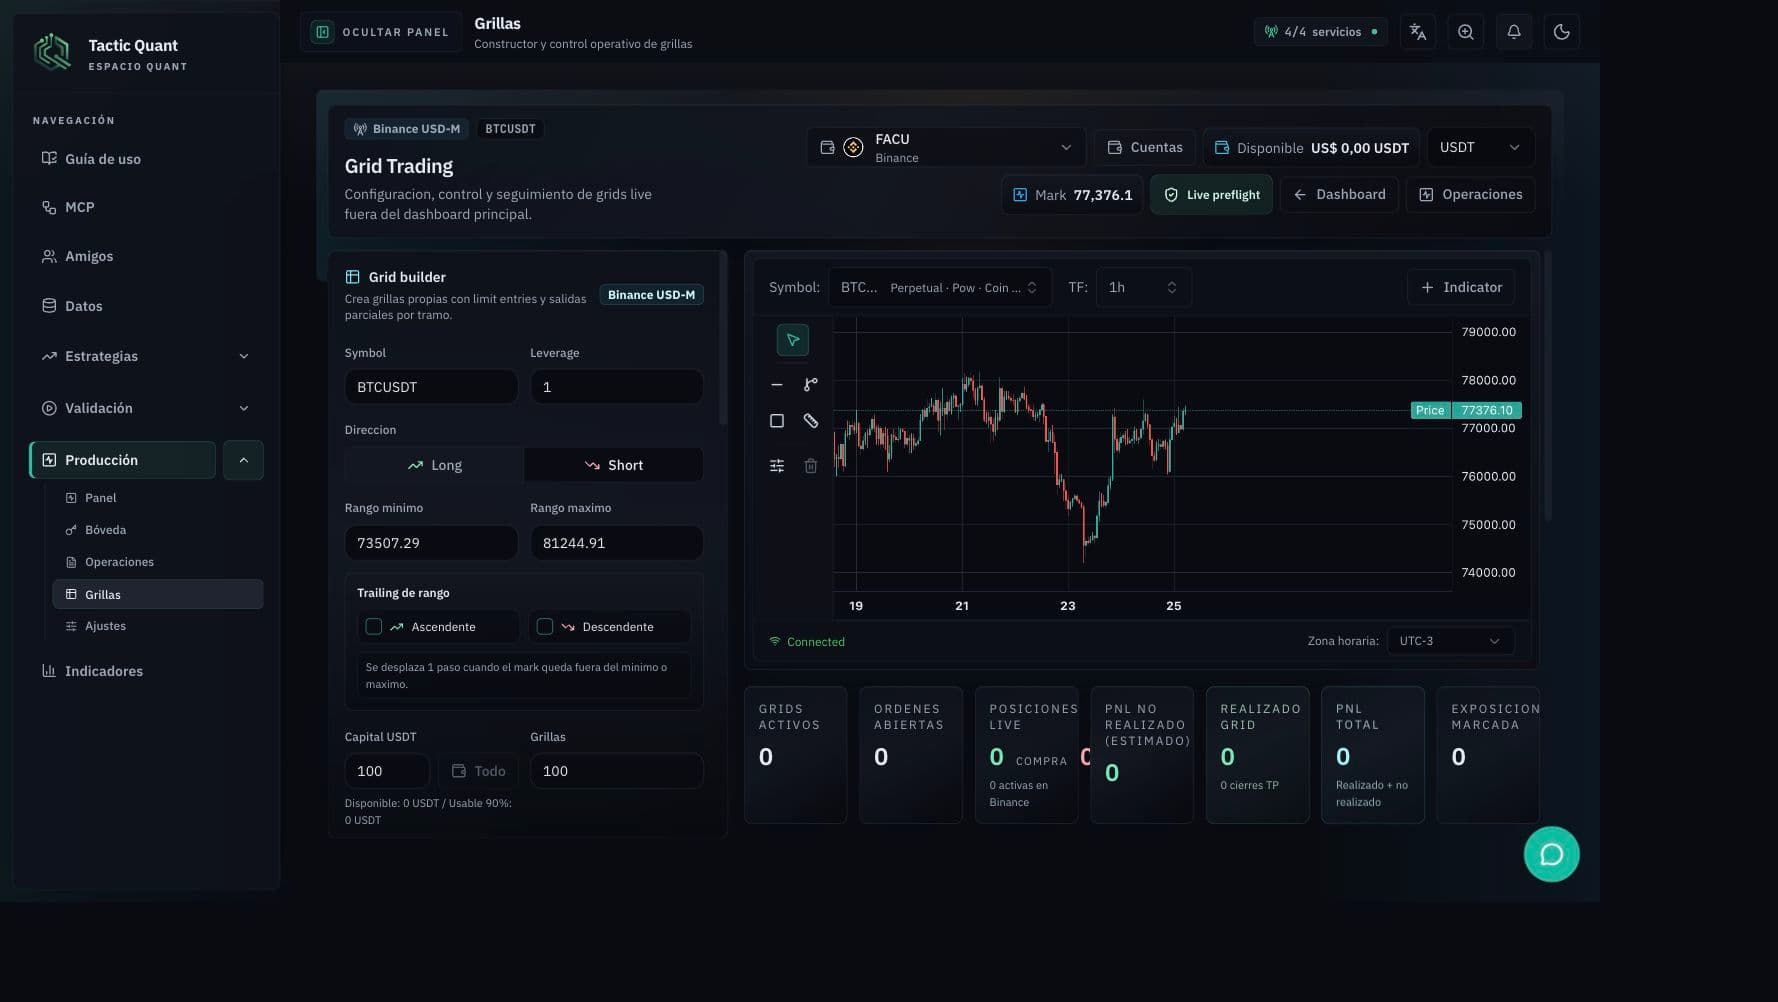Open the chat support bubble
Viewport: 1778px width, 1002px height.
click(x=1552, y=854)
